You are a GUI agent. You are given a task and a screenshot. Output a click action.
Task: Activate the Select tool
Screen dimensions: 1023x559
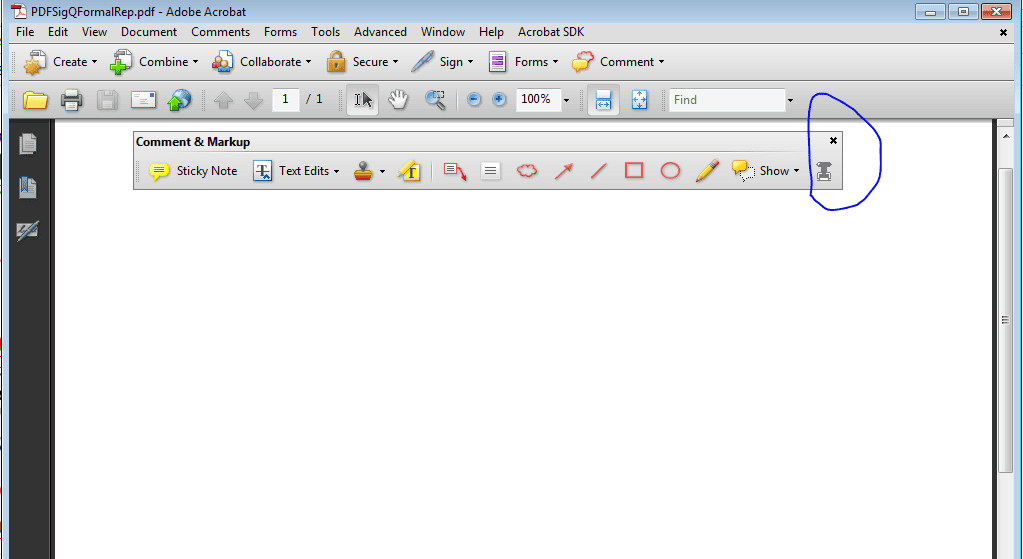click(x=362, y=100)
